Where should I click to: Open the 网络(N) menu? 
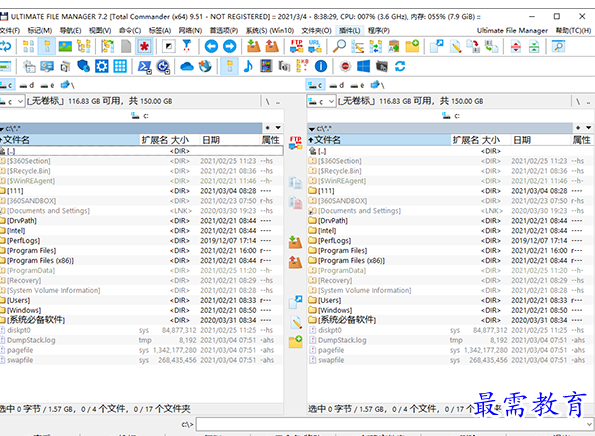(x=190, y=30)
